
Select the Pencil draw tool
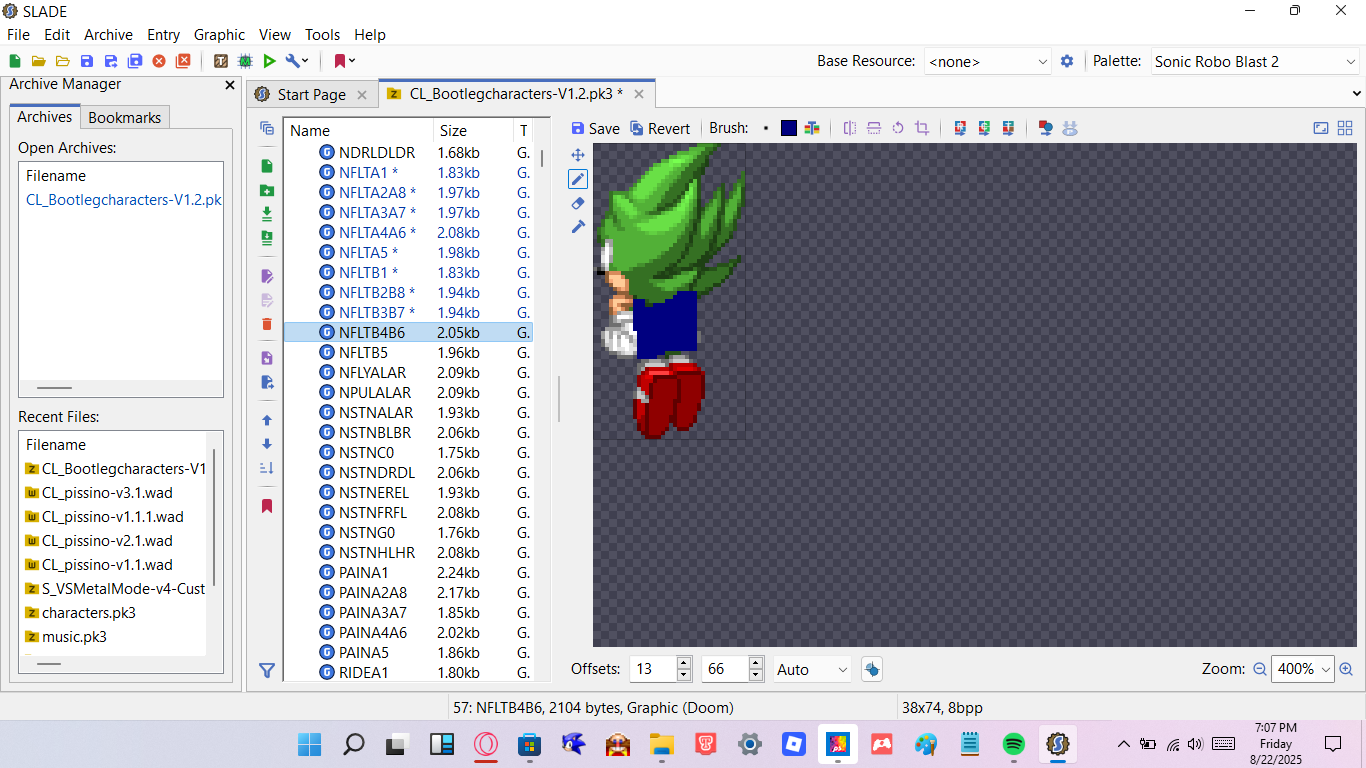pyautogui.click(x=578, y=179)
